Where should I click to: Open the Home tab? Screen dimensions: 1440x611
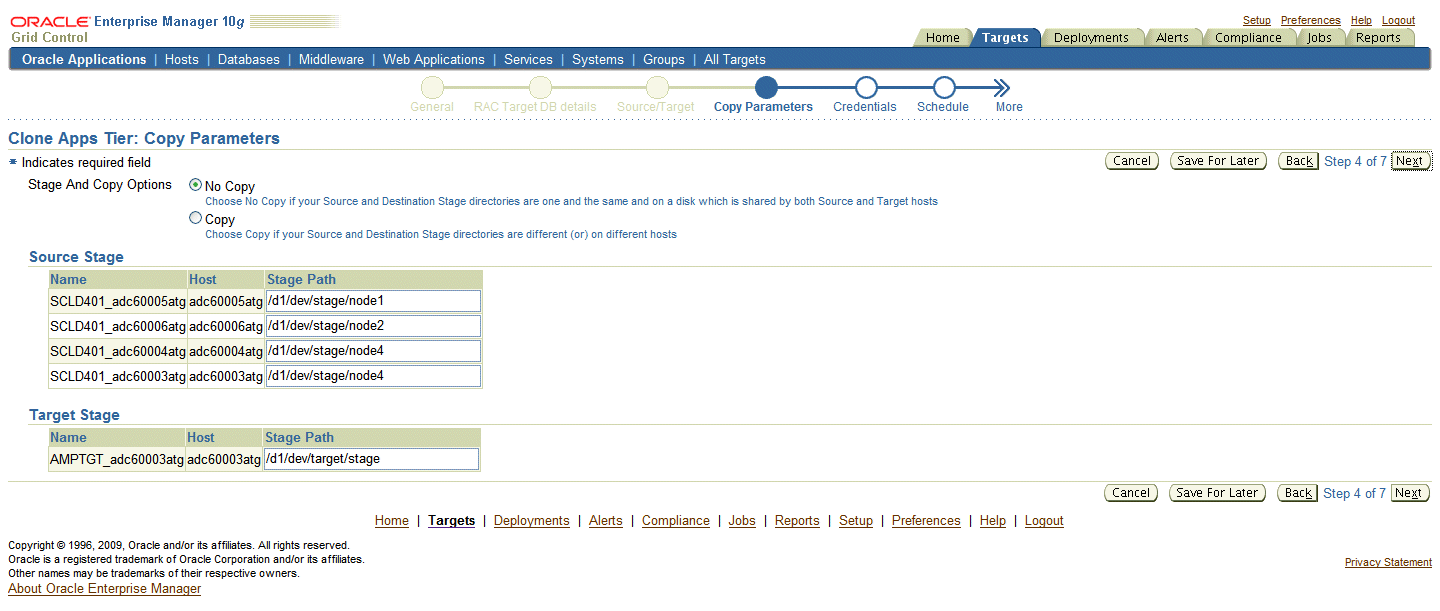coord(942,38)
